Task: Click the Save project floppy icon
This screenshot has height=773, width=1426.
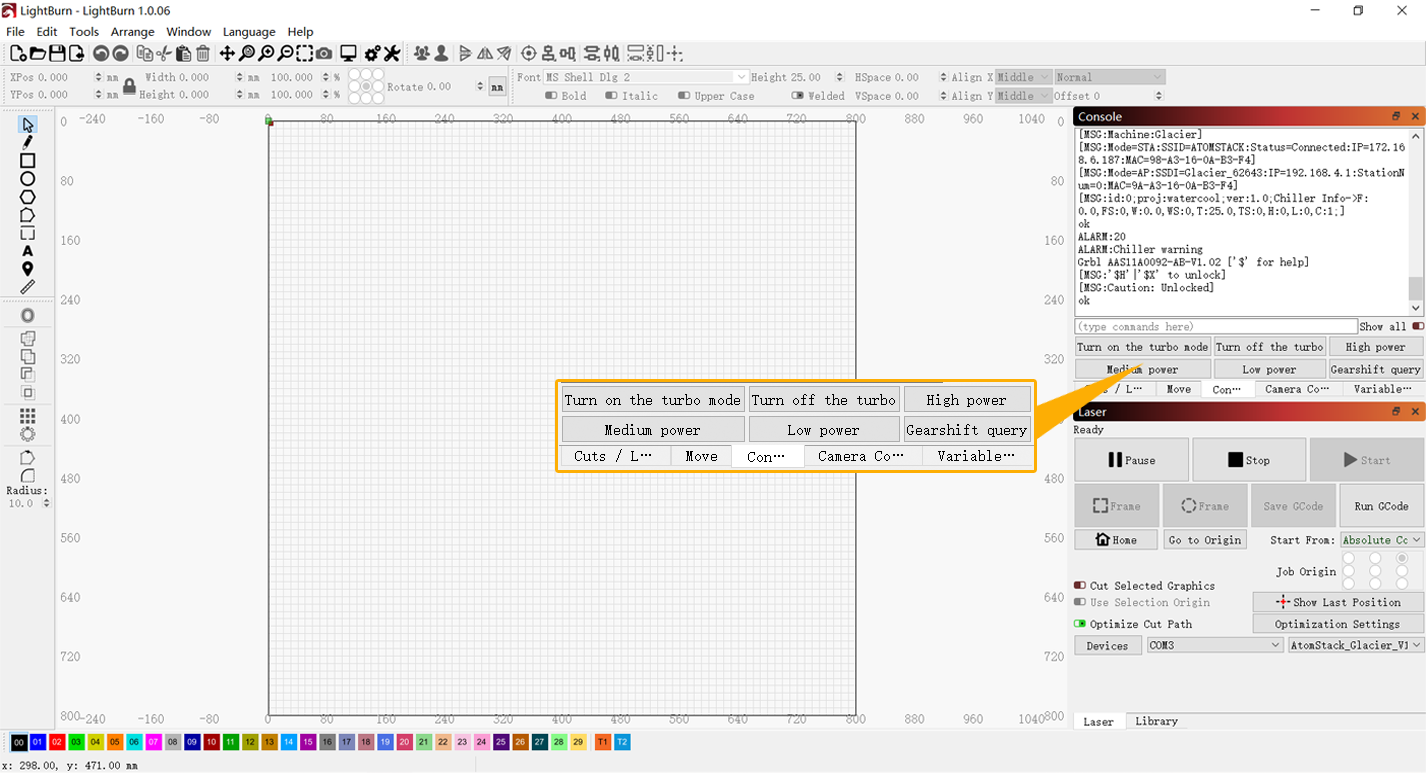Action: 56,53
